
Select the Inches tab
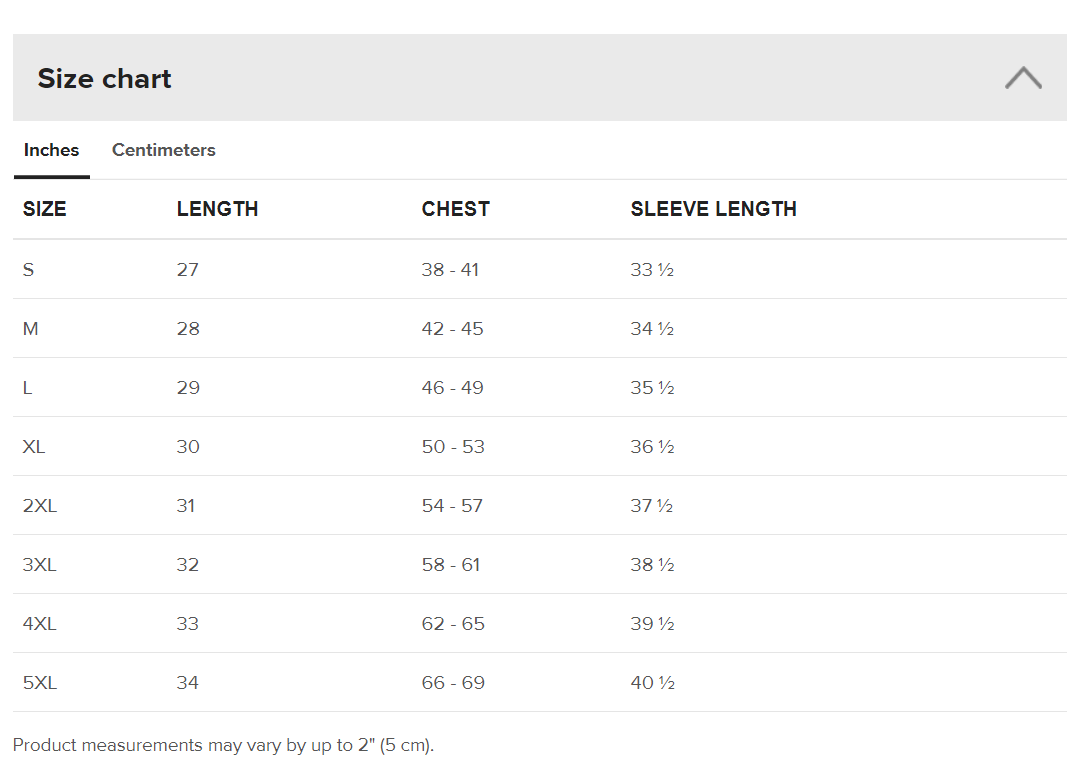tap(51, 150)
